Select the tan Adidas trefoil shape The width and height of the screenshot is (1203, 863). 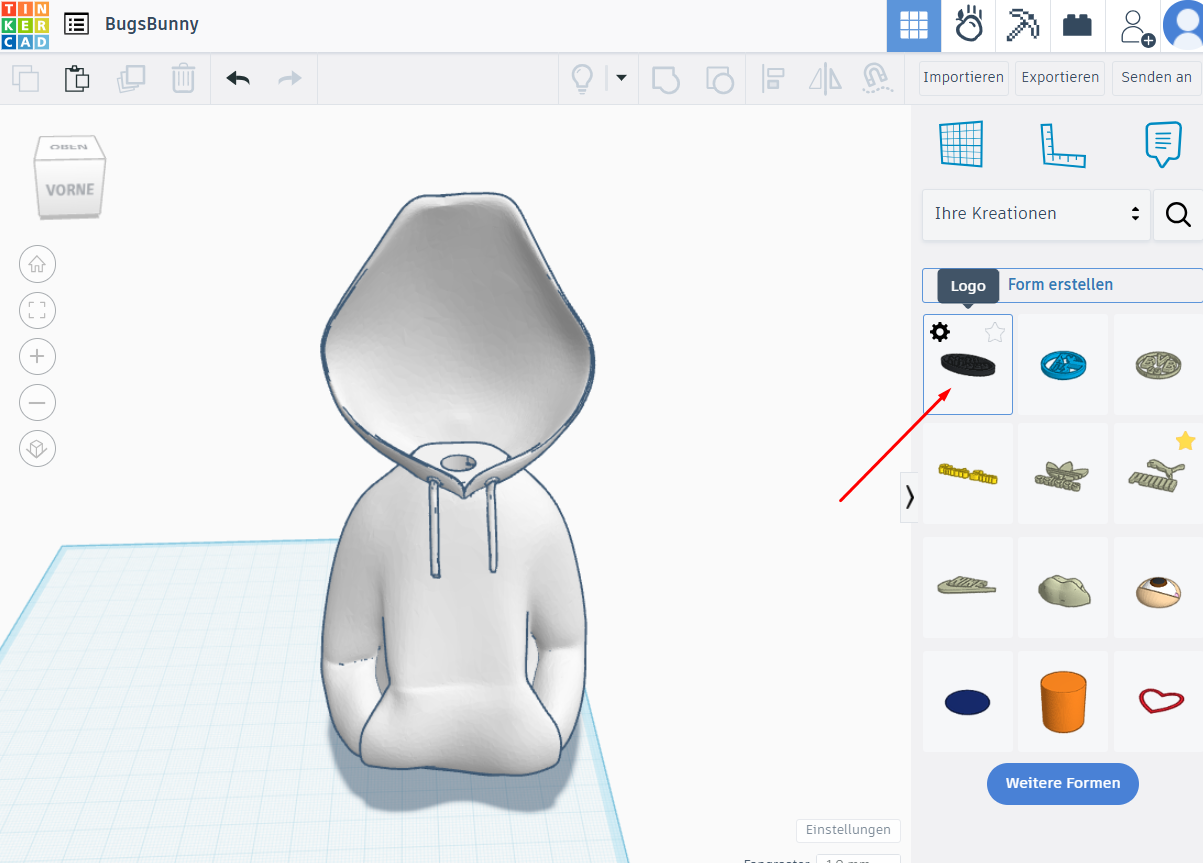pyautogui.click(x=1063, y=473)
